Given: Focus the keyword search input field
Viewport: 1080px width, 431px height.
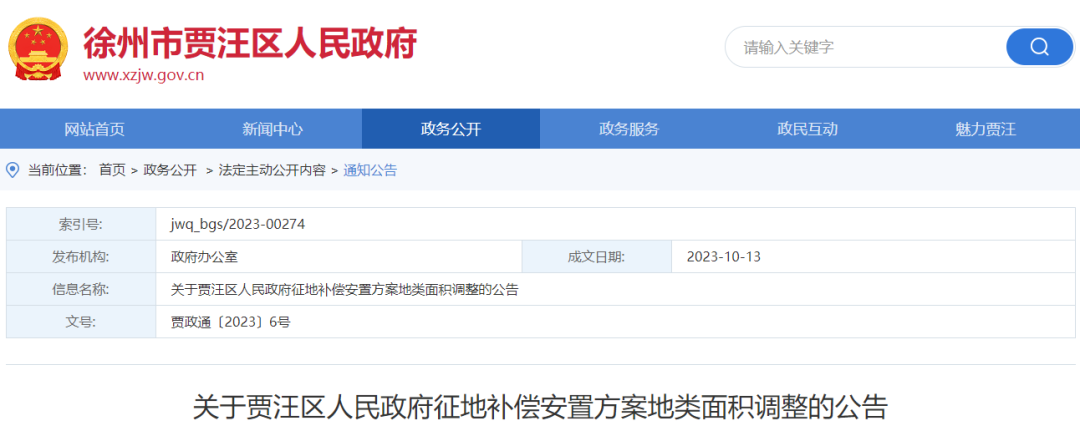Looking at the screenshot, I should [x=866, y=48].
